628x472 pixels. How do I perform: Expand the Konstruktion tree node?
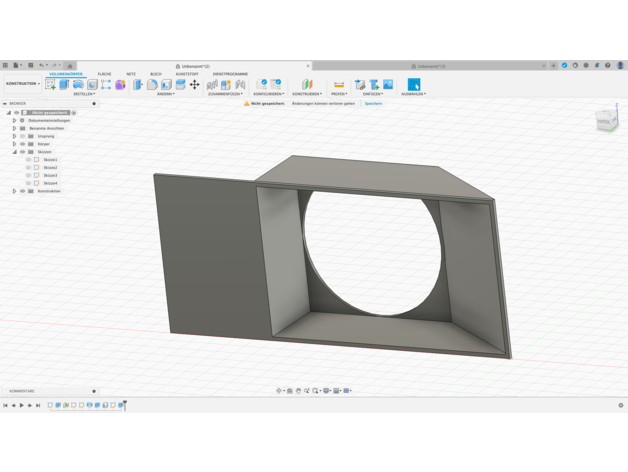(15, 191)
